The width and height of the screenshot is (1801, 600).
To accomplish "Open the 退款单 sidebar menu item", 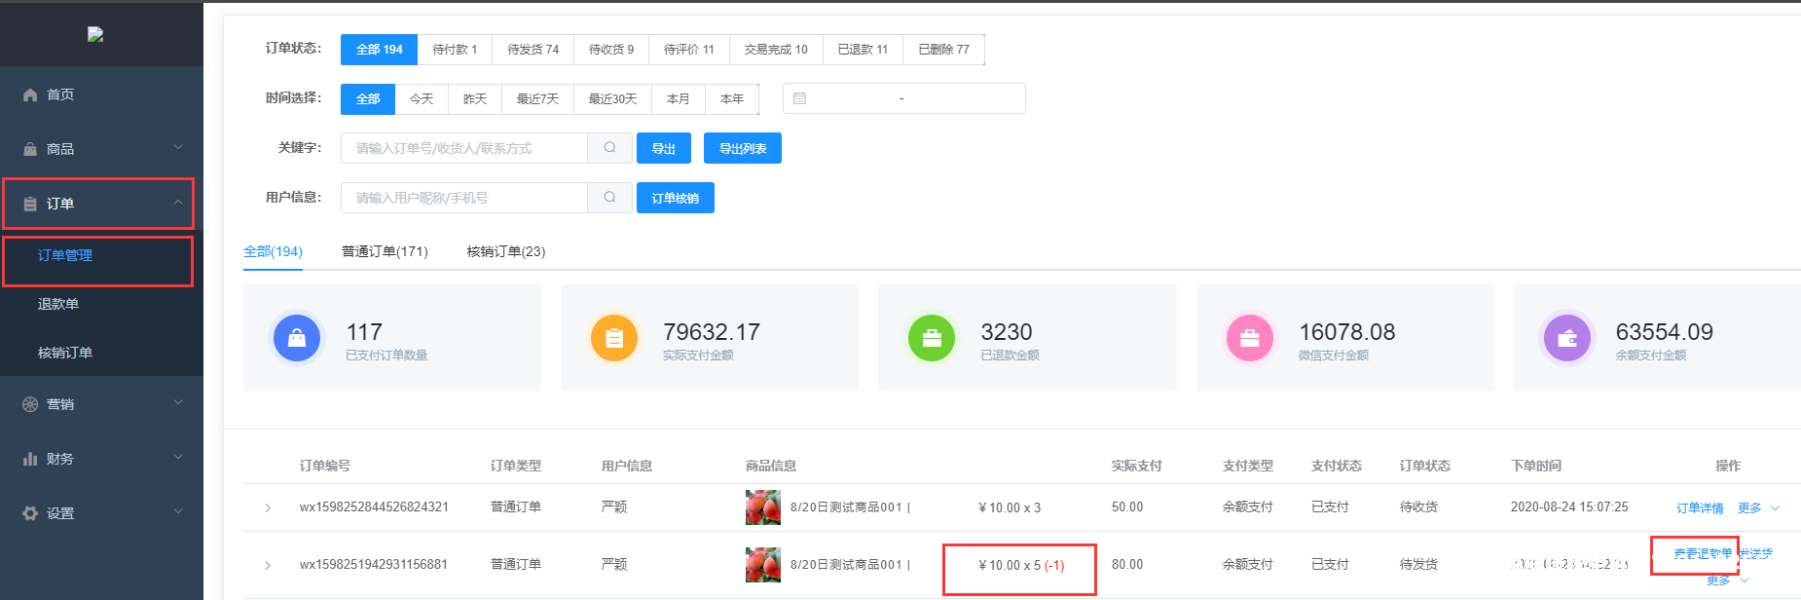I will pyautogui.click(x=58, y=304).
